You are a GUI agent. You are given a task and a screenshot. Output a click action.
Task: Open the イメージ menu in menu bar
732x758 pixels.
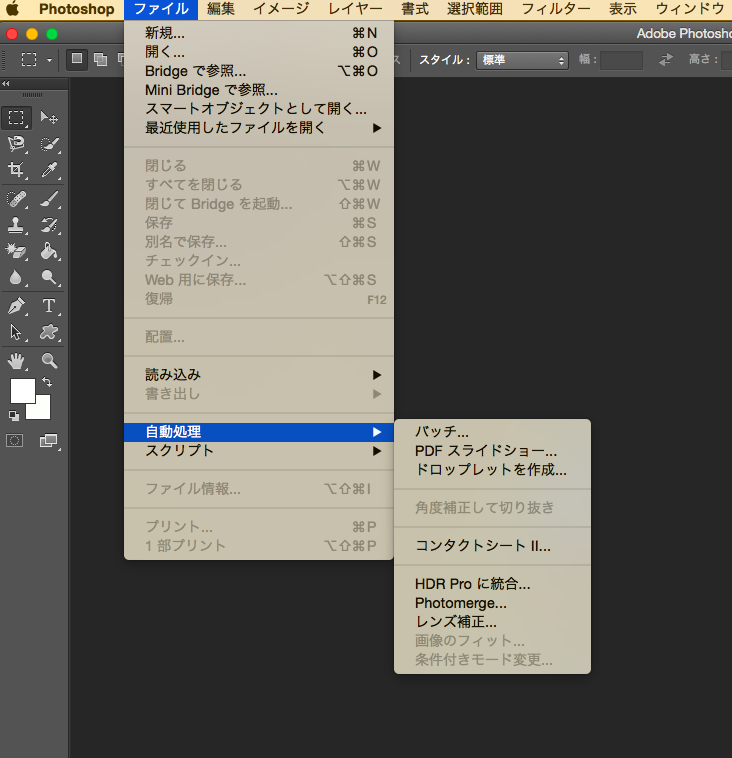pyautogui.click(x=281, y=9)
